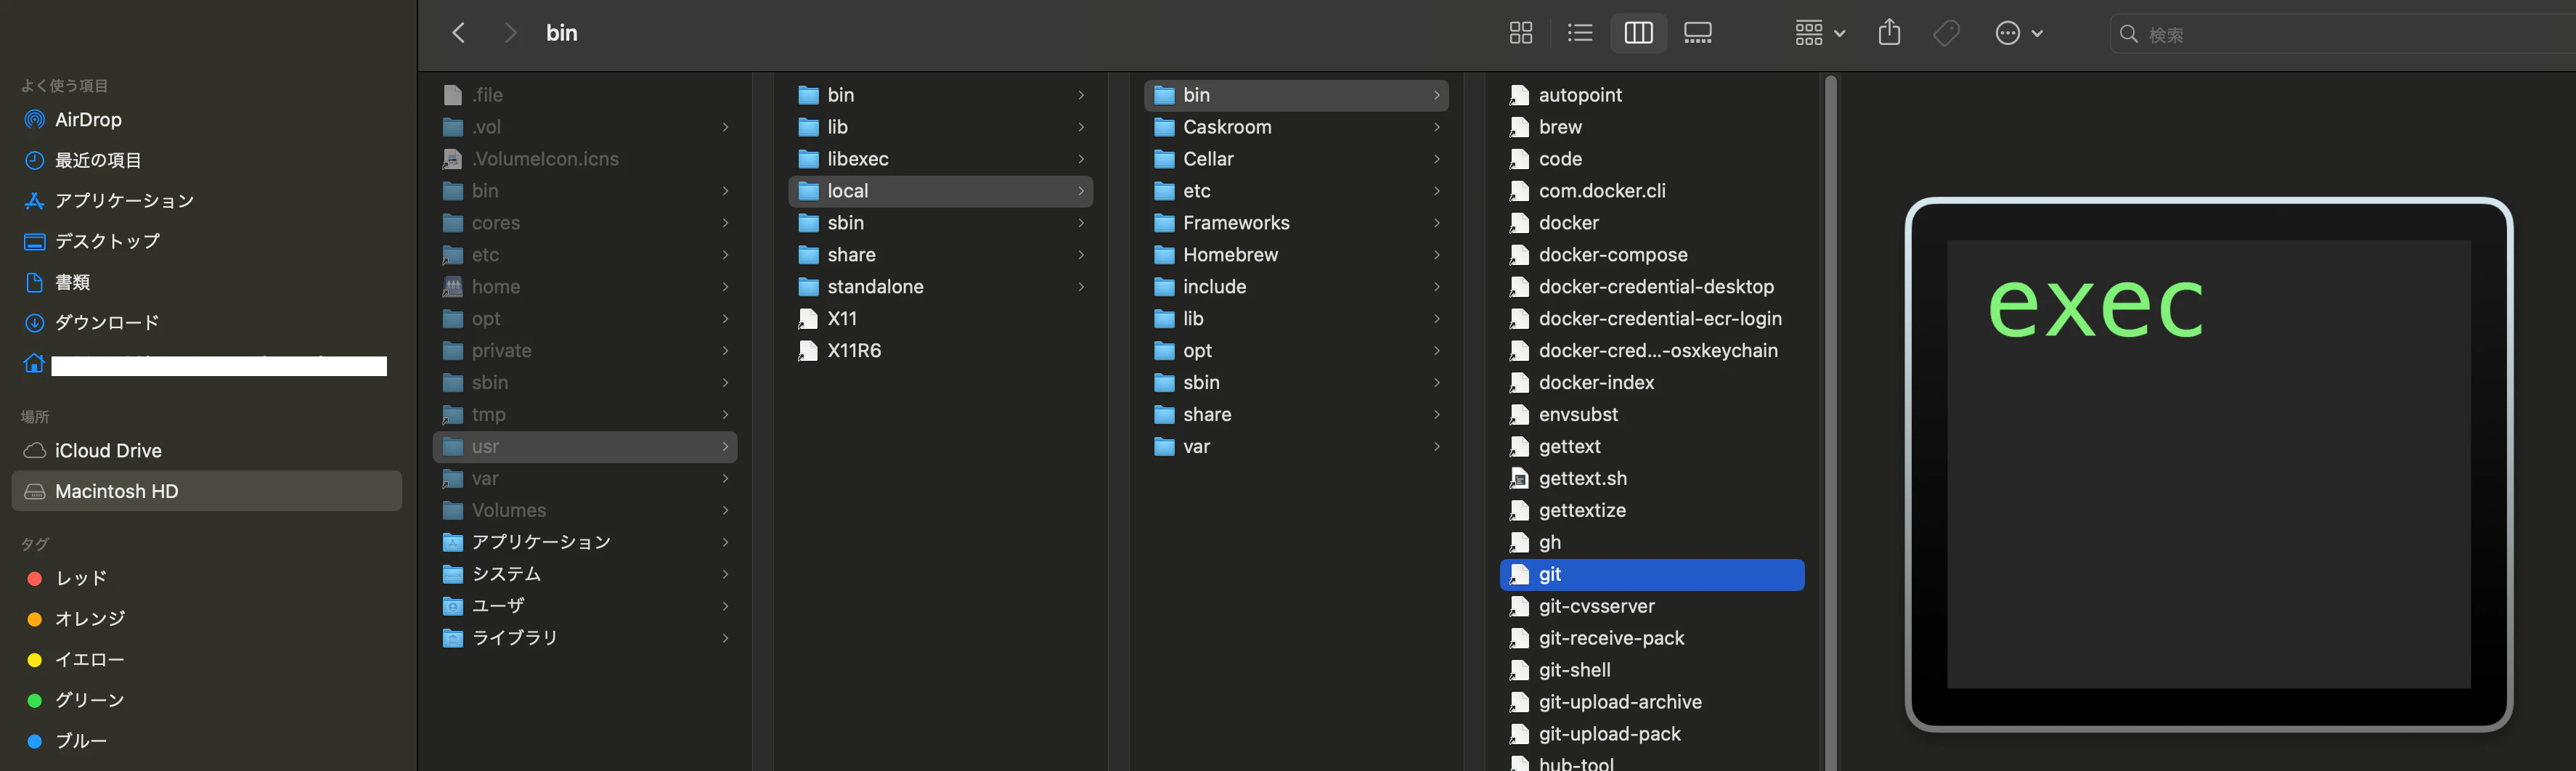Screen dimensions: 2576x771
Task: Open the more actions ellipsis menu
Action: (x=2018, y=33)
